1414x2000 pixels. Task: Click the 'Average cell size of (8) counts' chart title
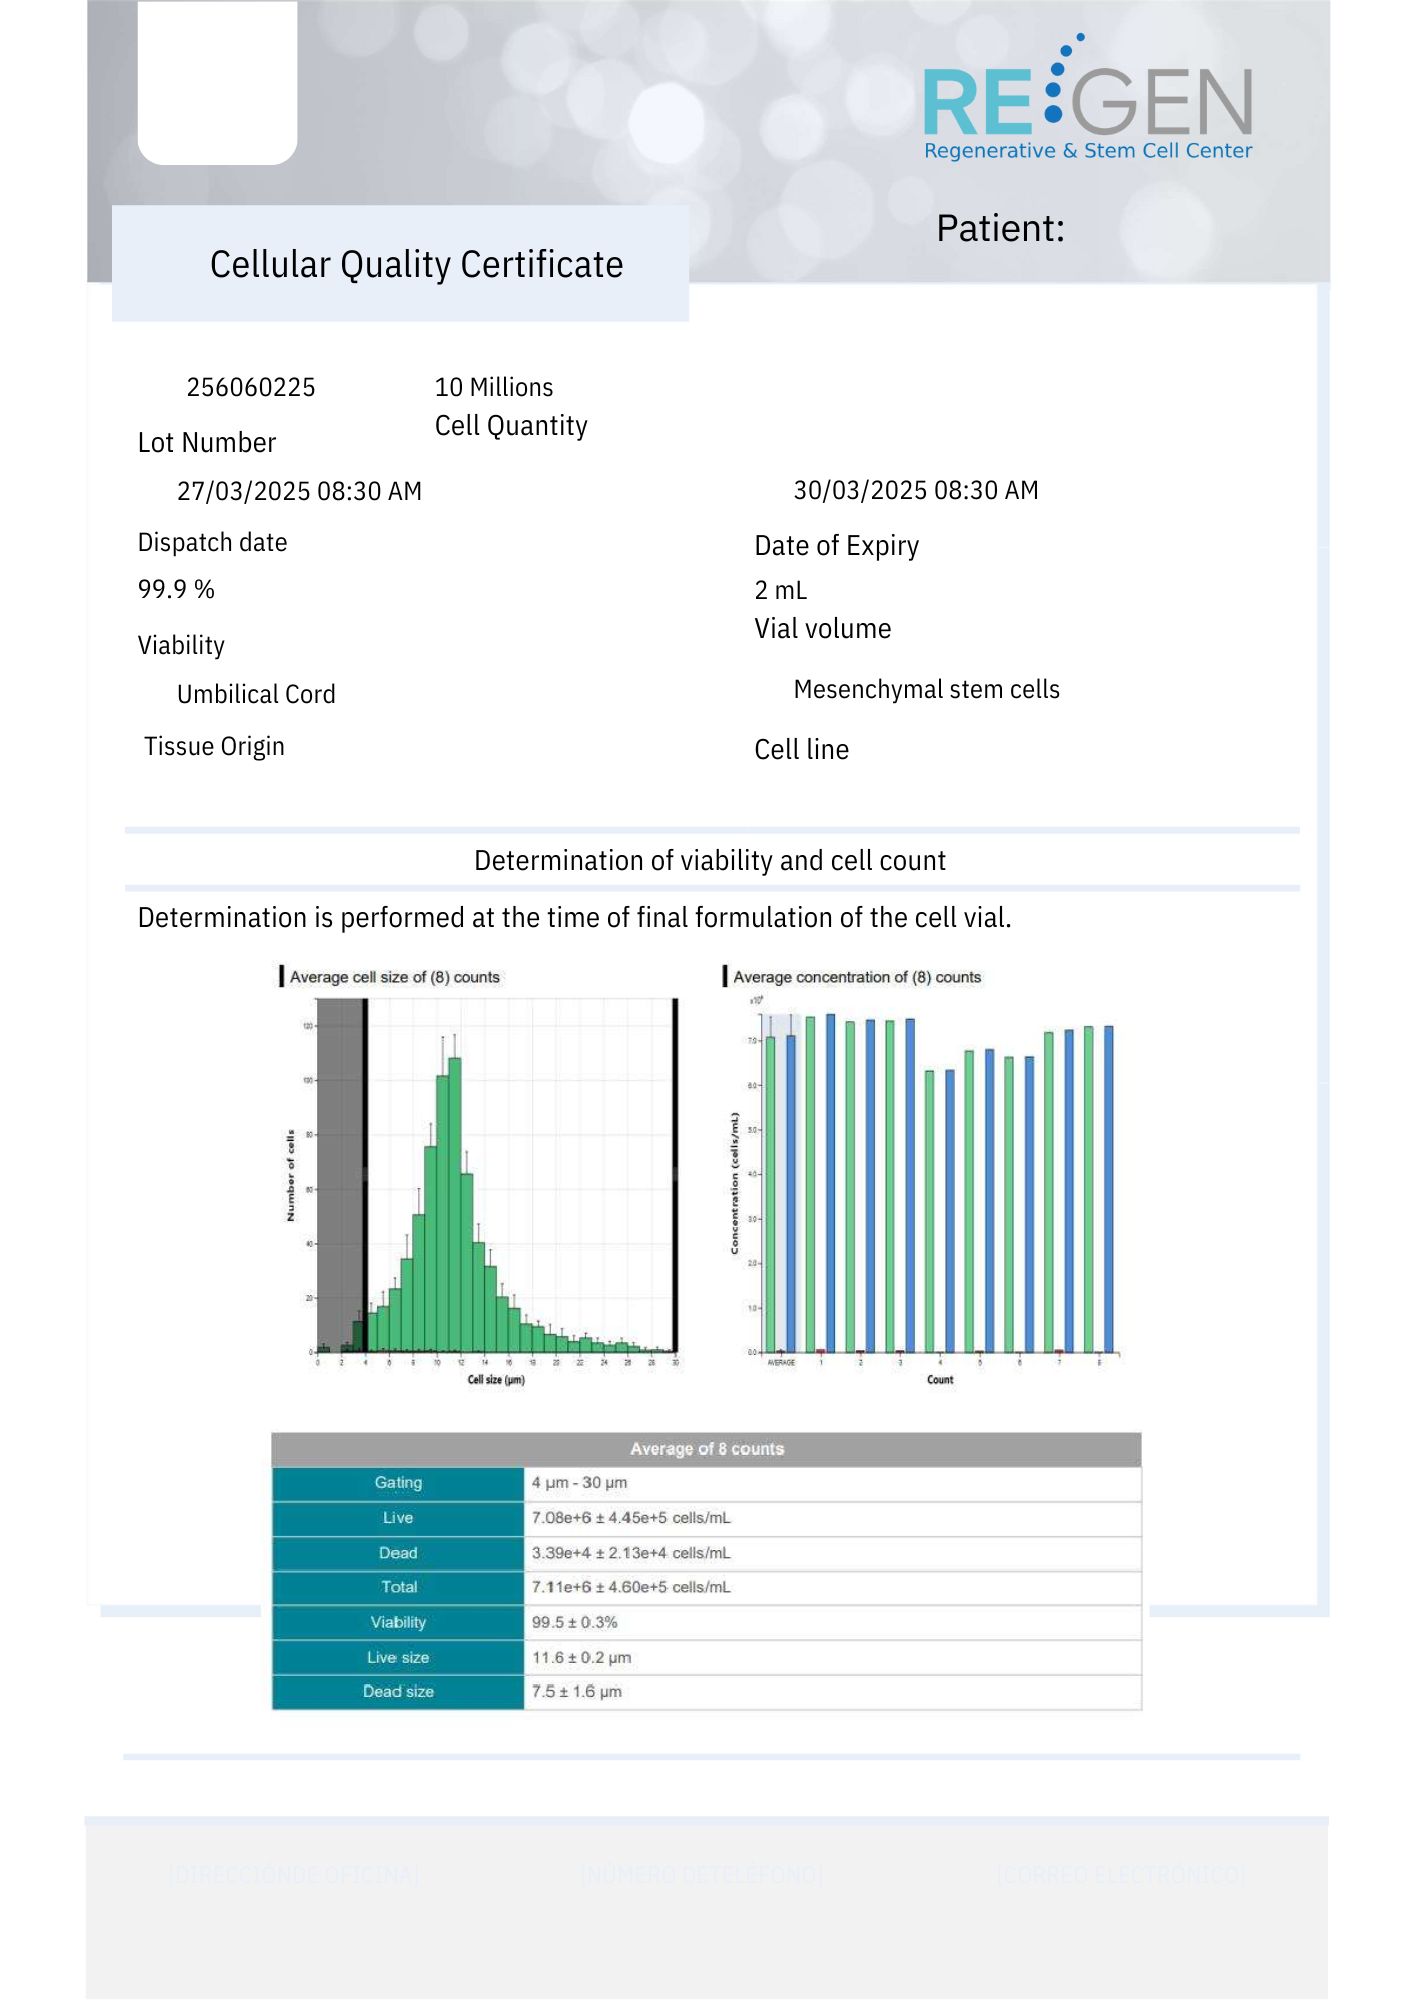(394, 977)
